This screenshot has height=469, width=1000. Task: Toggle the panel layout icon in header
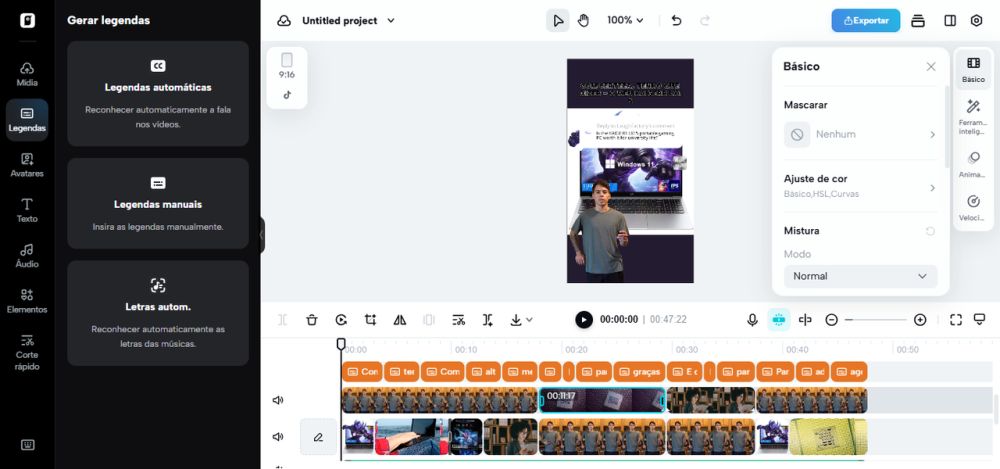pos(950,20)
